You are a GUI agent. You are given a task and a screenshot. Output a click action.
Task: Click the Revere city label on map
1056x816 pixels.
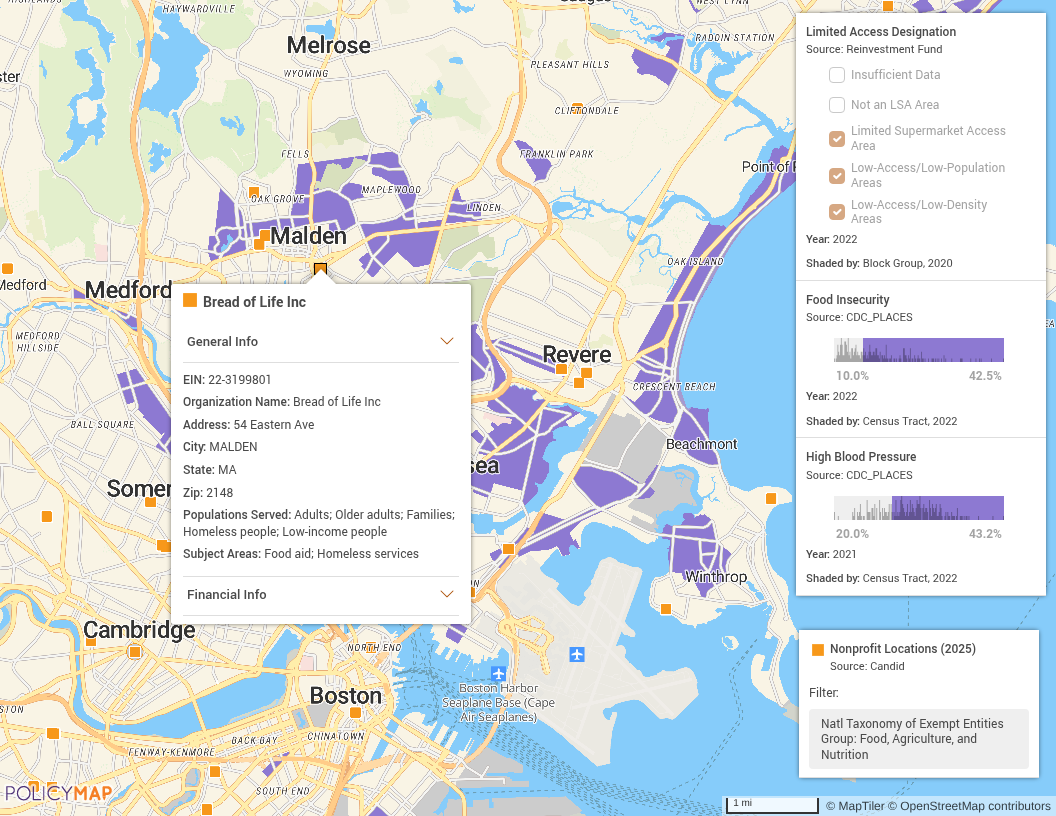(x=577, y=354)
